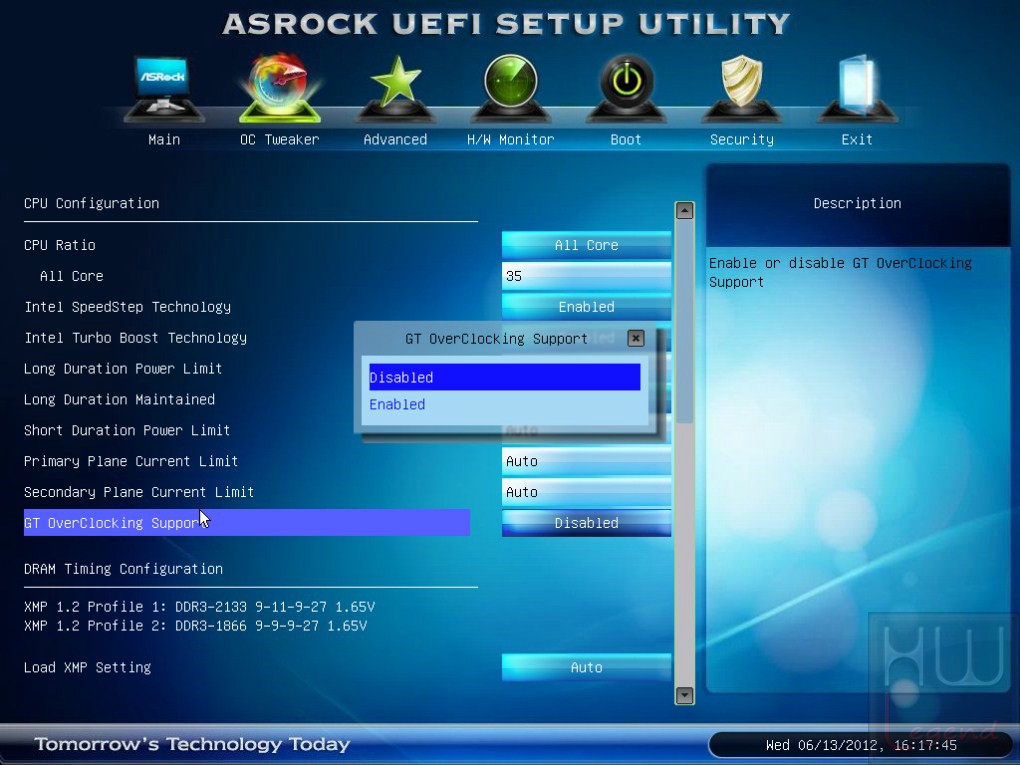Open GT OverClocking Support Disabled dropdown
The height and width of the screenshot is (765, 1020).
(586, 523)
